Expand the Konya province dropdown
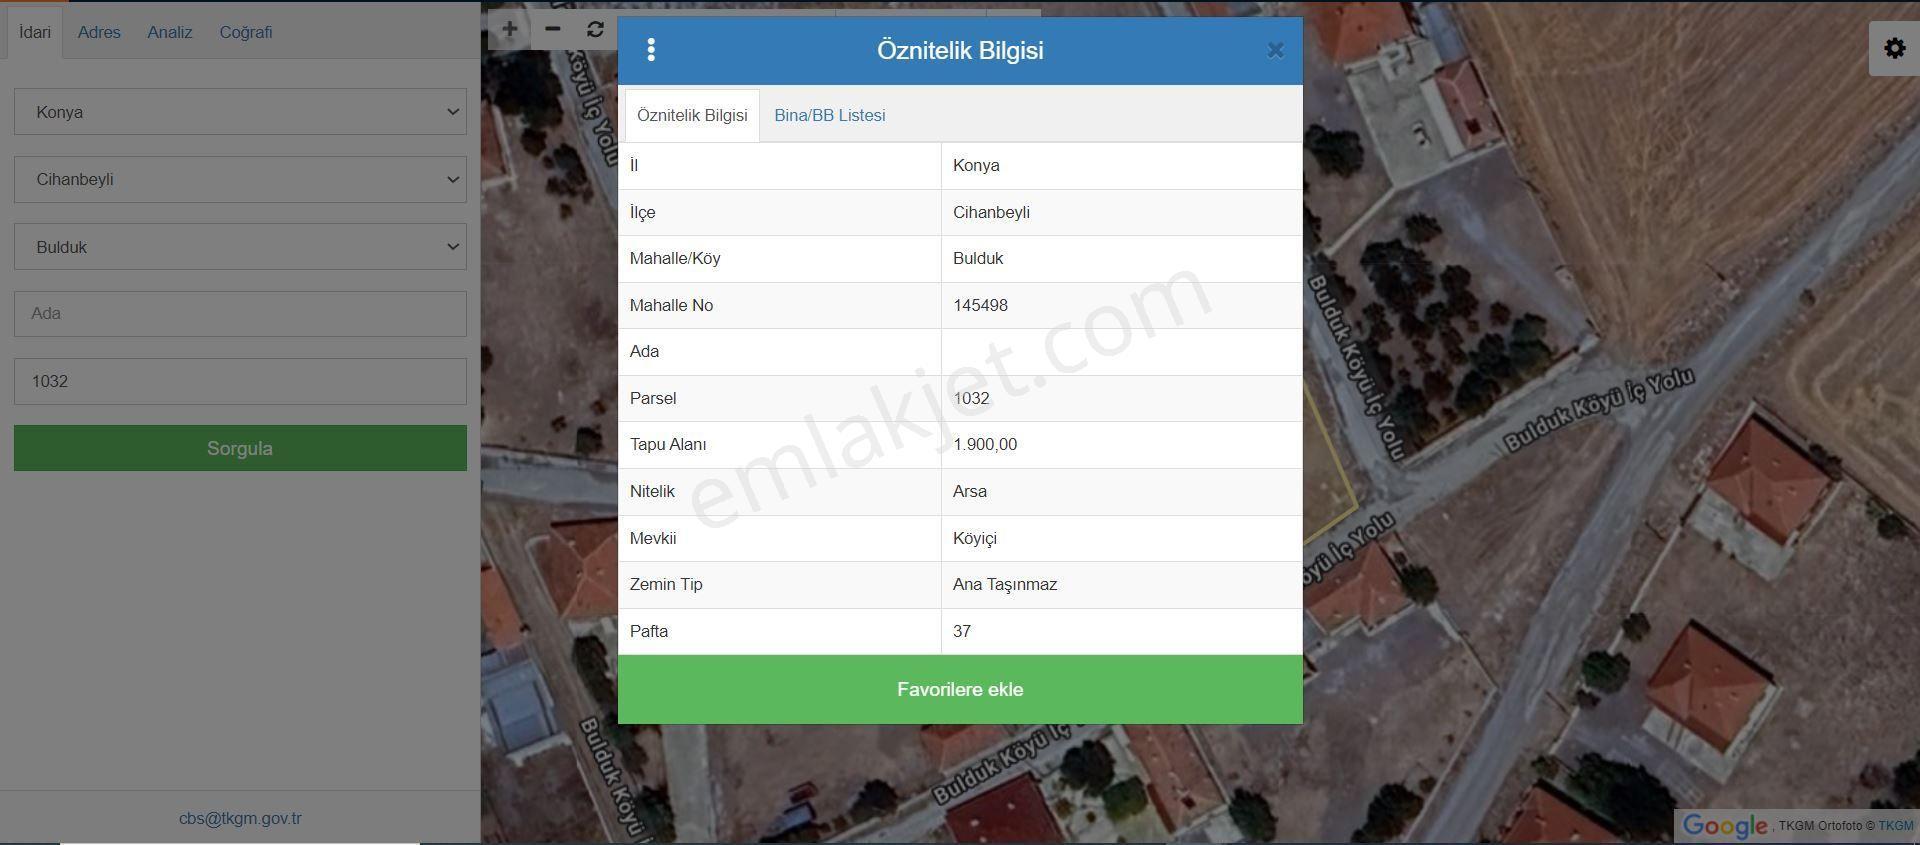 [240, 112]
